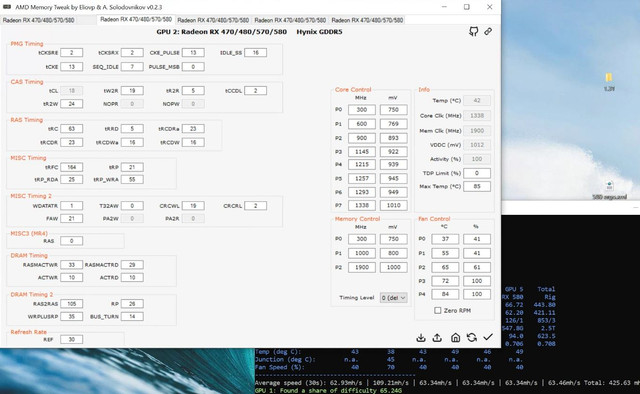640x394 pixels.
Task: Click the tRCDRa input field
Action: click(193, 129)
